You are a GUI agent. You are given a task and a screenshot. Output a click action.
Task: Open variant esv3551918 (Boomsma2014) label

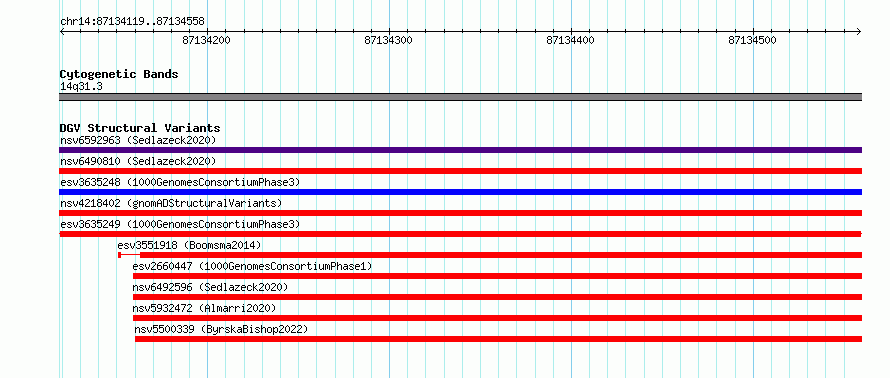[x=190, y=245]
